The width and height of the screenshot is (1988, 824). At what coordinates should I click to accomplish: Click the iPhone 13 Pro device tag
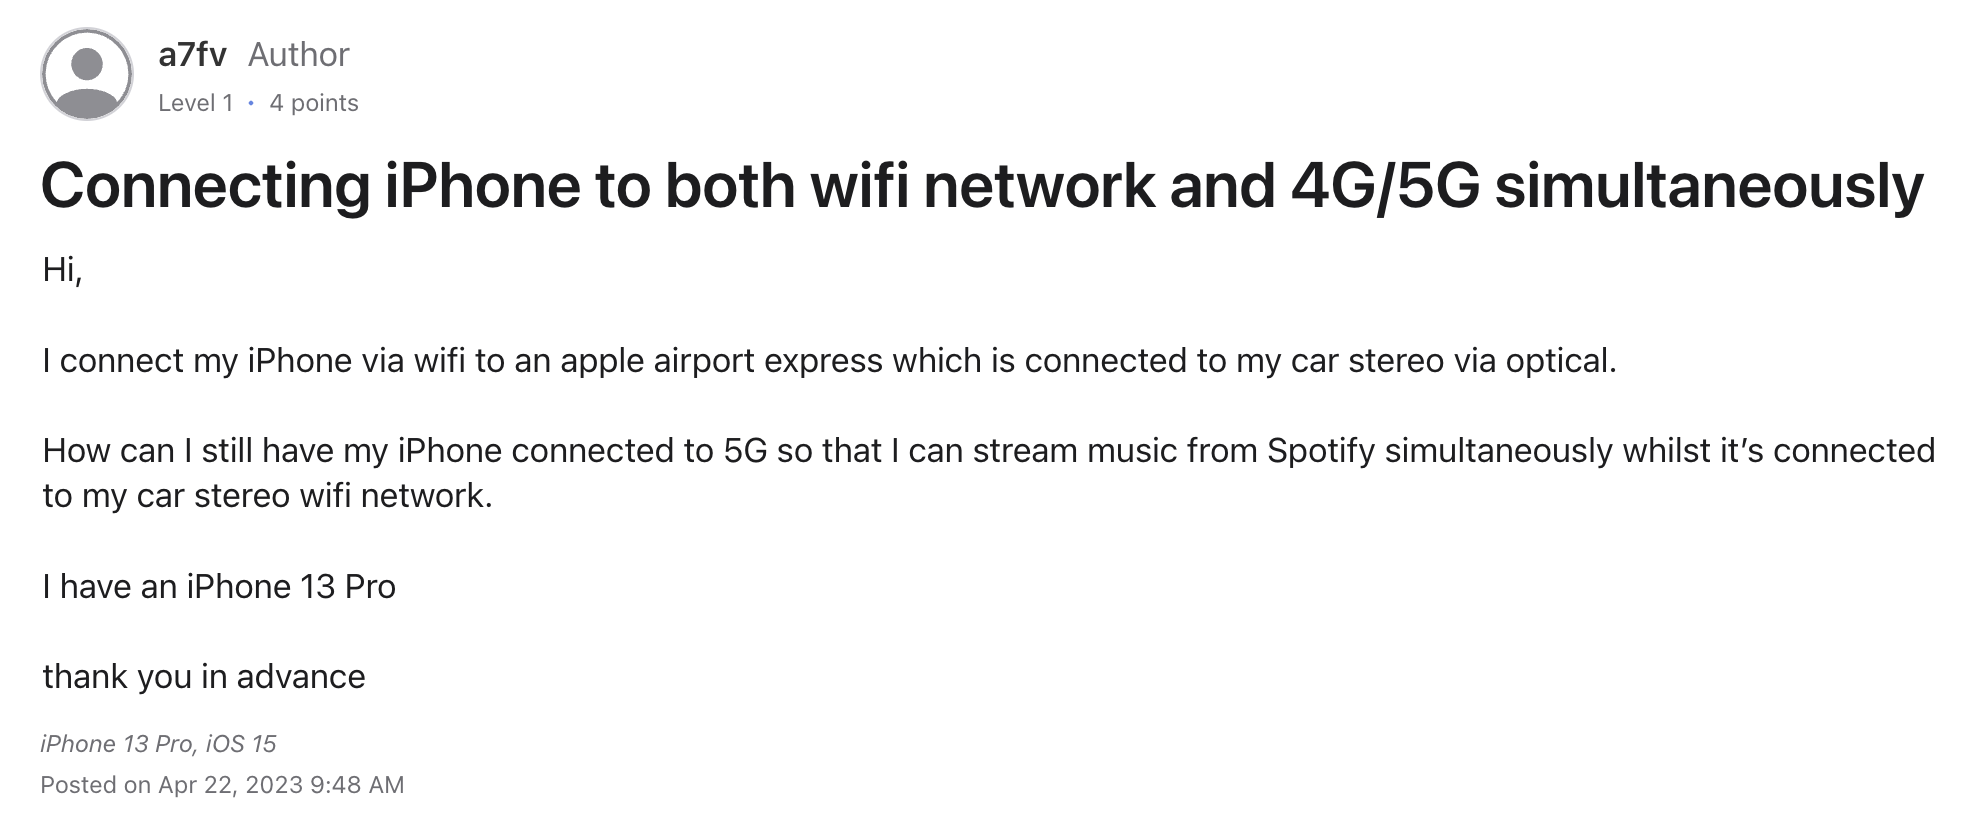pyautogui.click(x=116, y=744)
